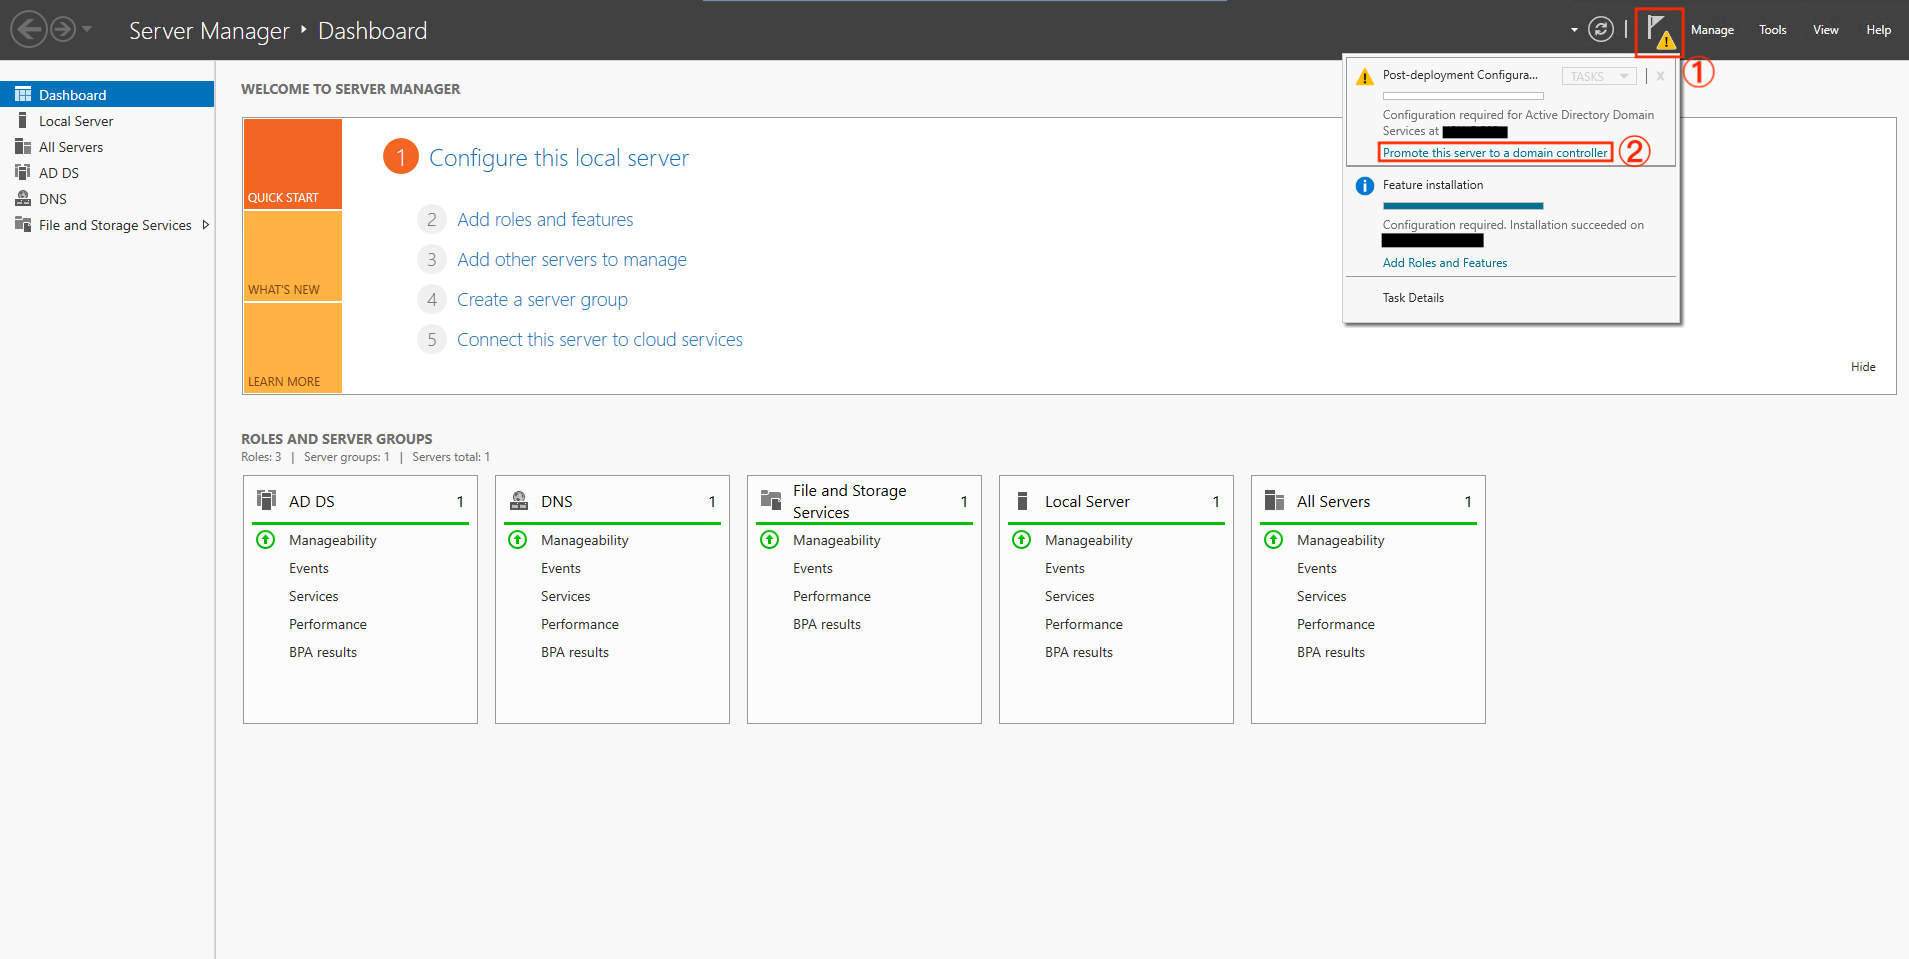Open Events in AD DS tile
This screenshot has height=959, width=1909.
(x=309, y=568)
